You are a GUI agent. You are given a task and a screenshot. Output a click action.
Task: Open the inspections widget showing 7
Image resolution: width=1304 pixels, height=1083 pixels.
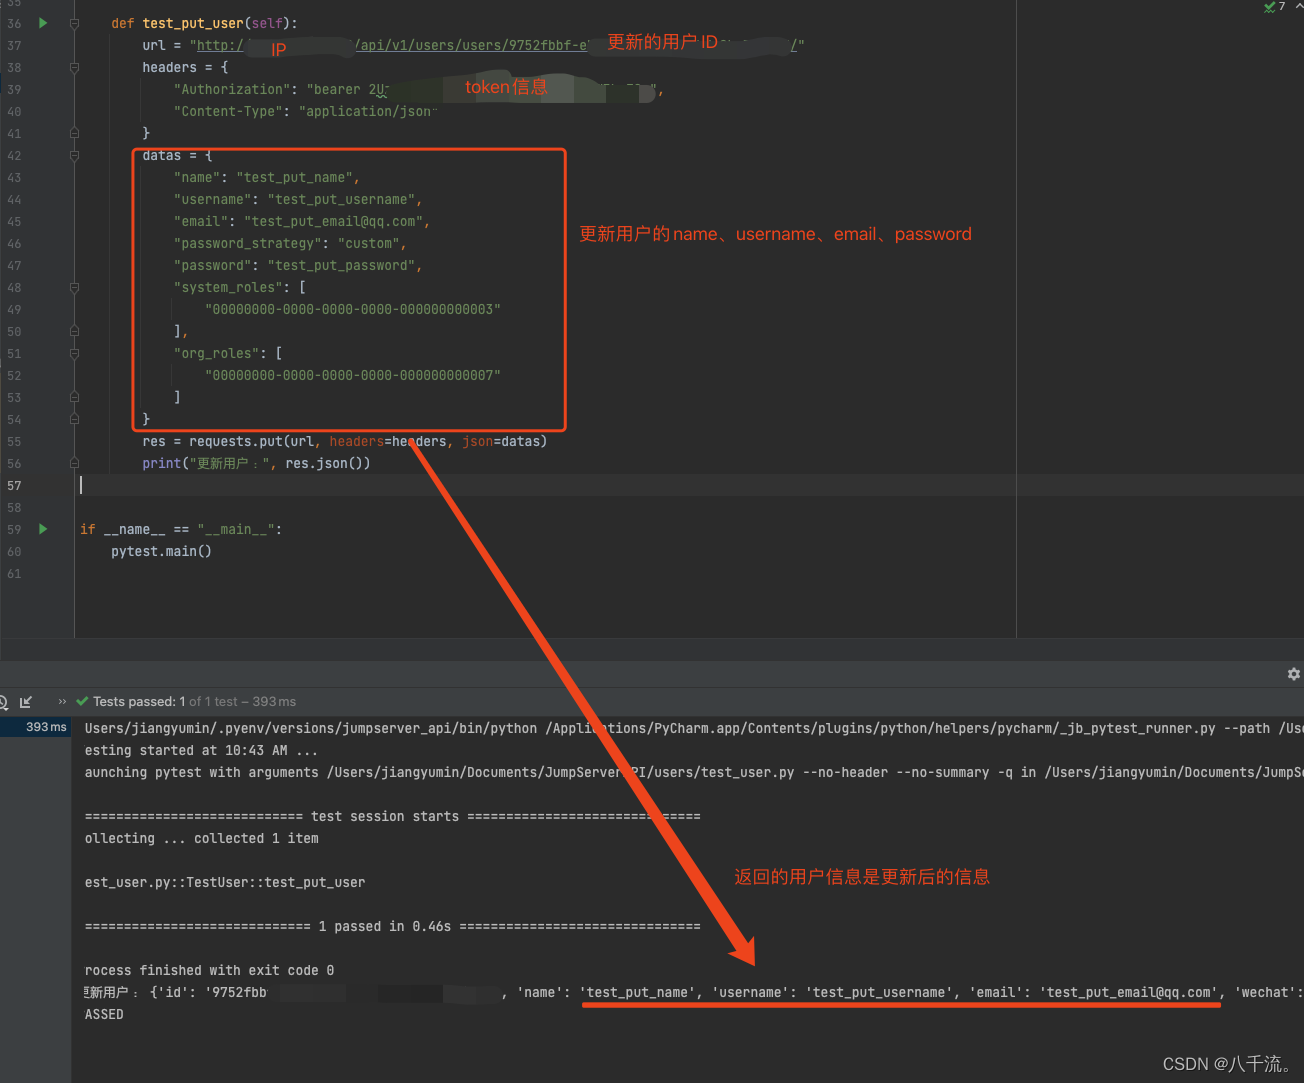(1276, 7)
